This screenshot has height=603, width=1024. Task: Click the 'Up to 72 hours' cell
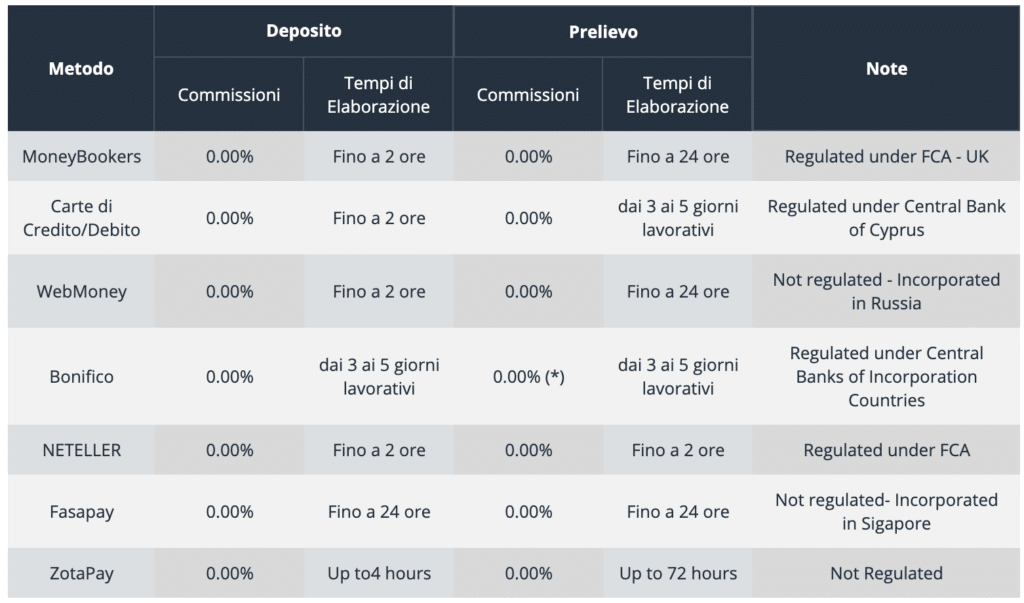[x=678, y=573]
